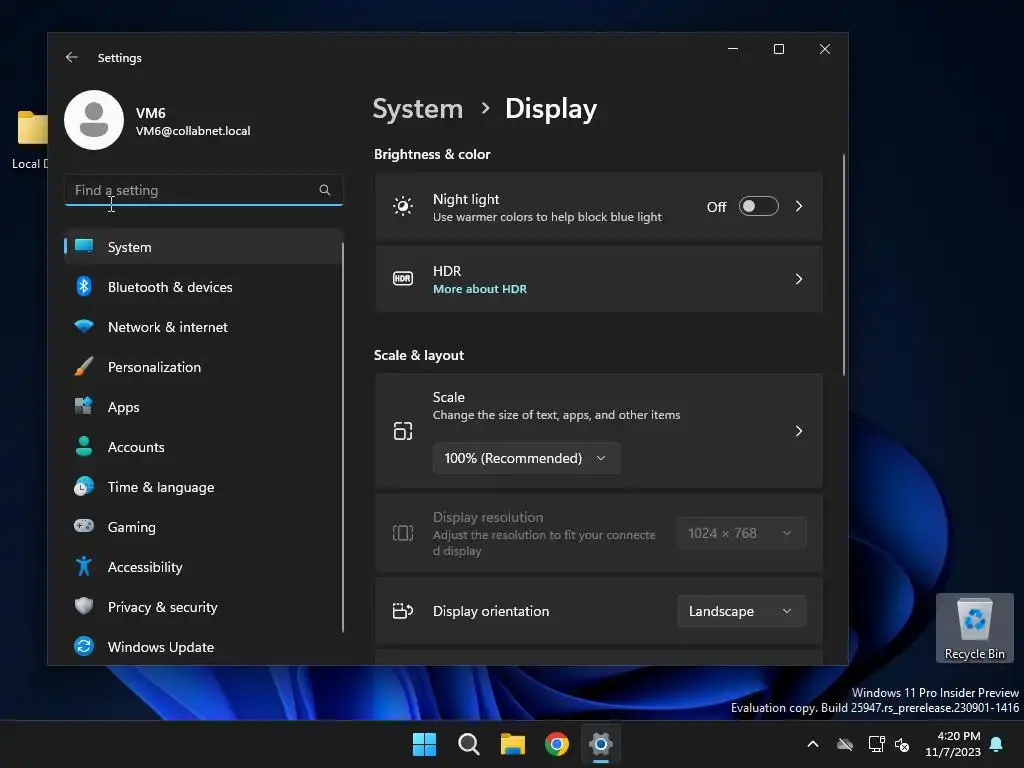Click the Display orientation label
The width and height of the screenshot is (1024, 768).
coord(490,611)
